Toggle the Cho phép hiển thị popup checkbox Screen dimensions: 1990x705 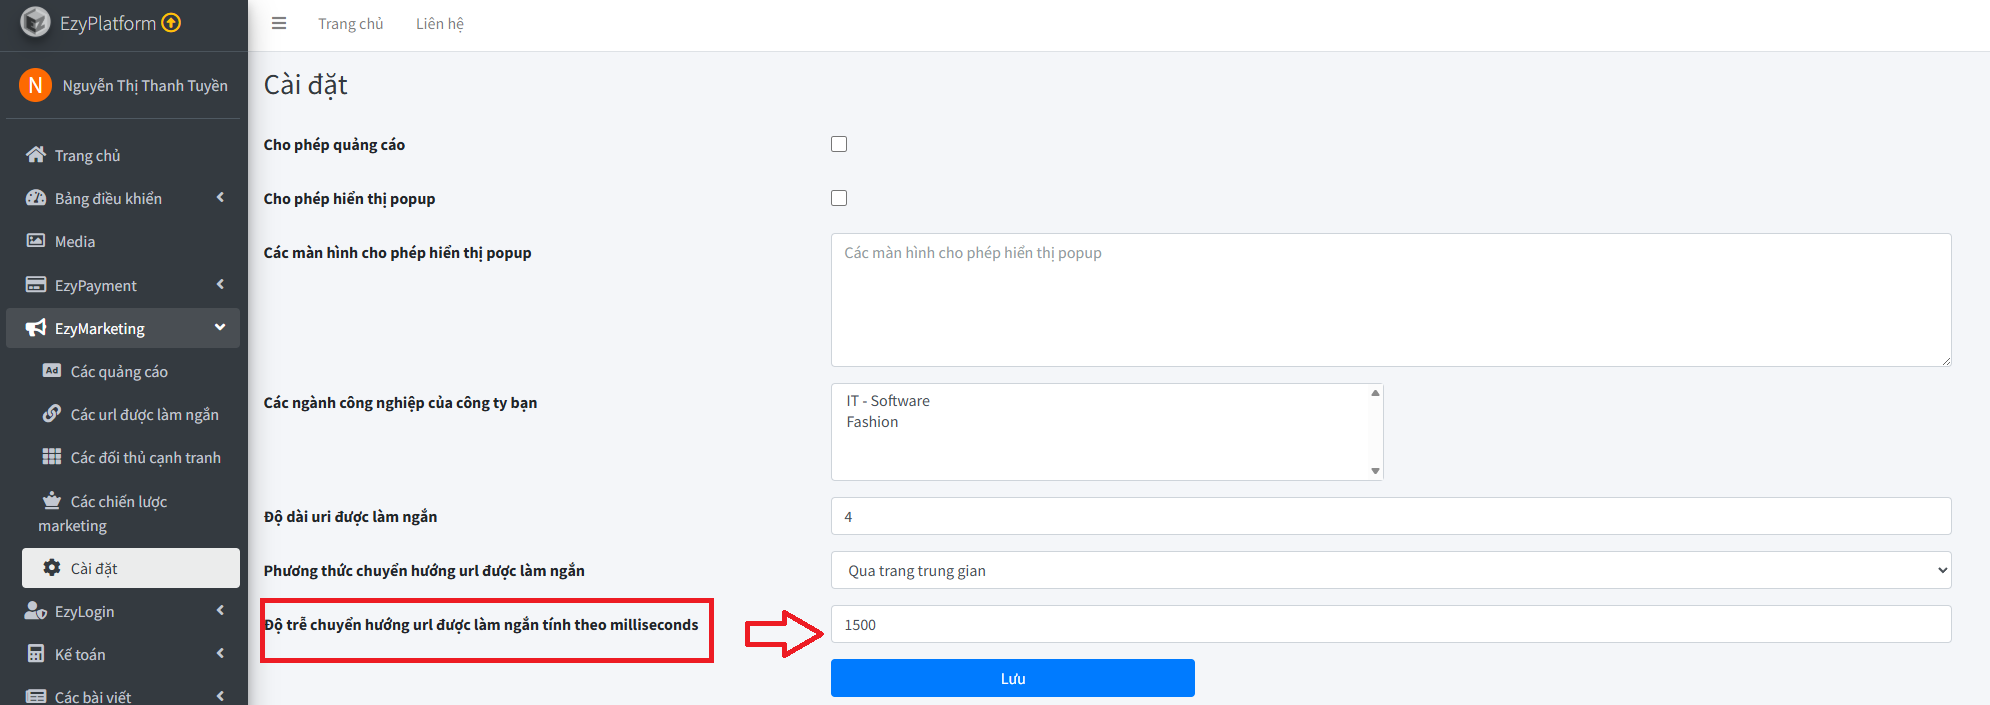839,198
